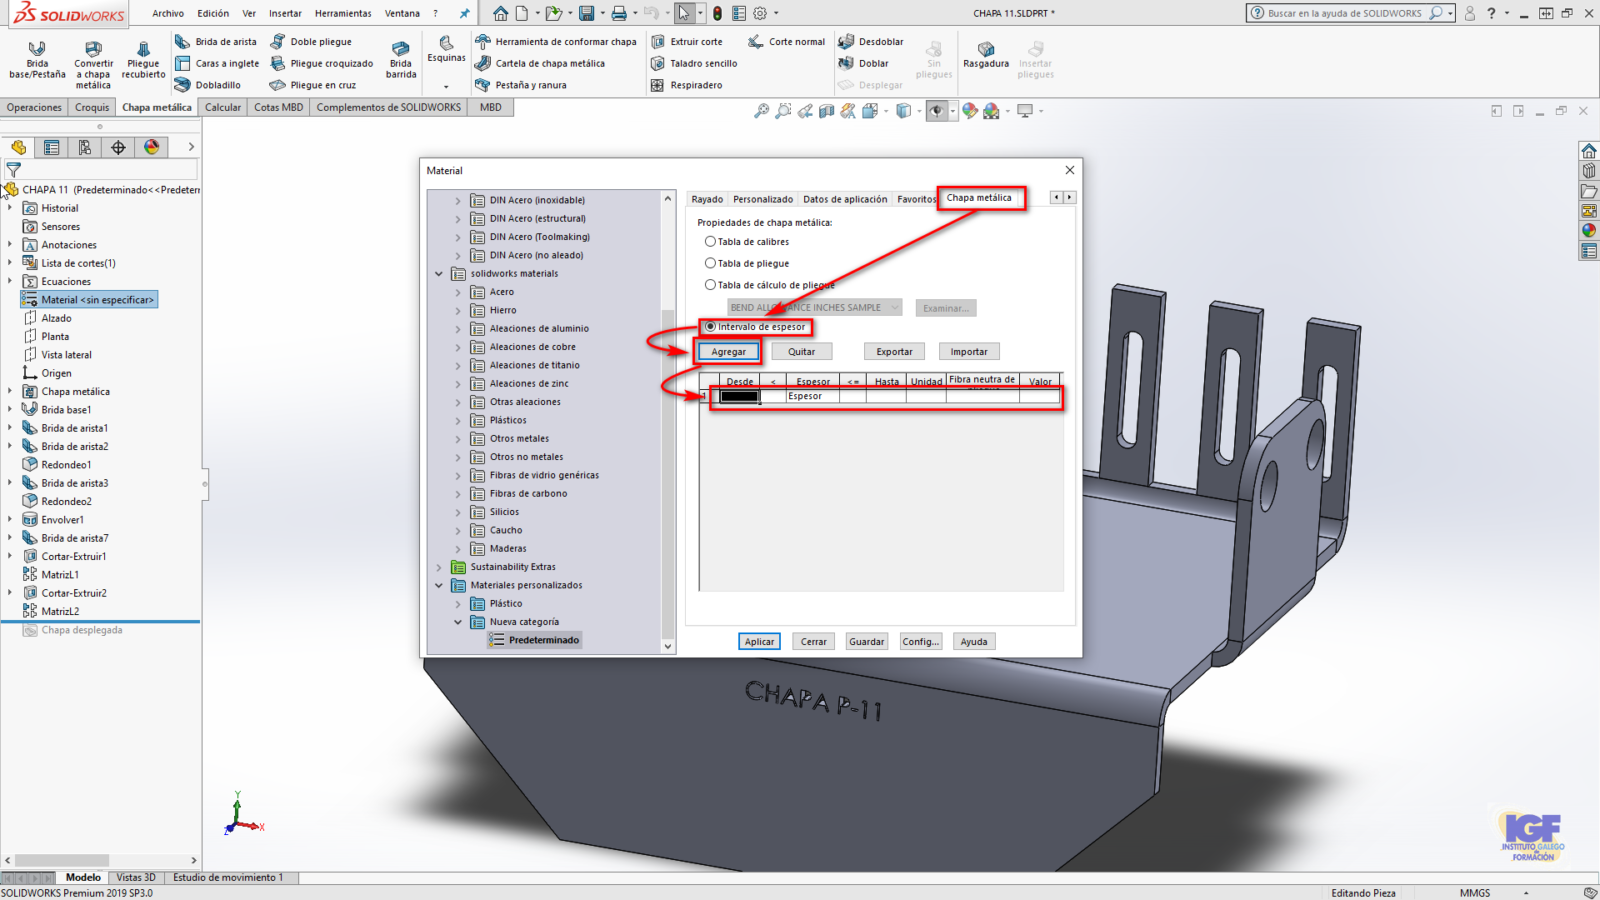Click the Desdoblar tool icon
Screen dimensions: 1600x900
click(846, 42)
